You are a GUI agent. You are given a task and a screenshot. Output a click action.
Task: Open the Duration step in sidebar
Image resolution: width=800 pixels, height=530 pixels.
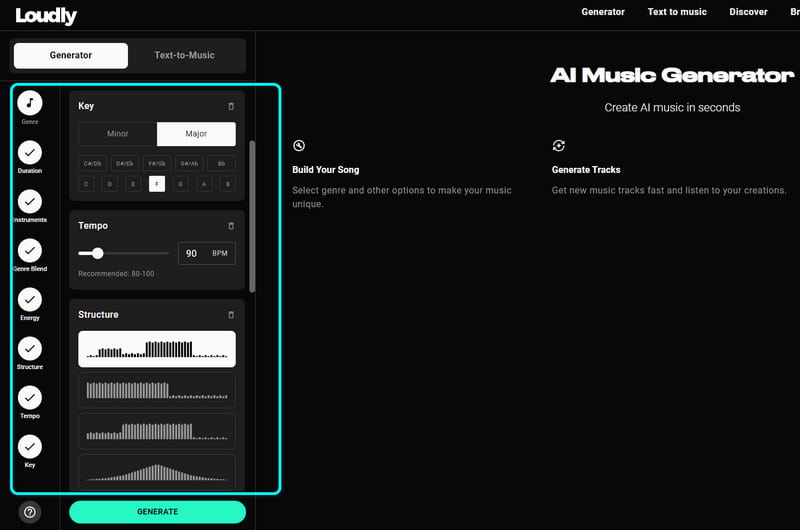click(30, 152)
